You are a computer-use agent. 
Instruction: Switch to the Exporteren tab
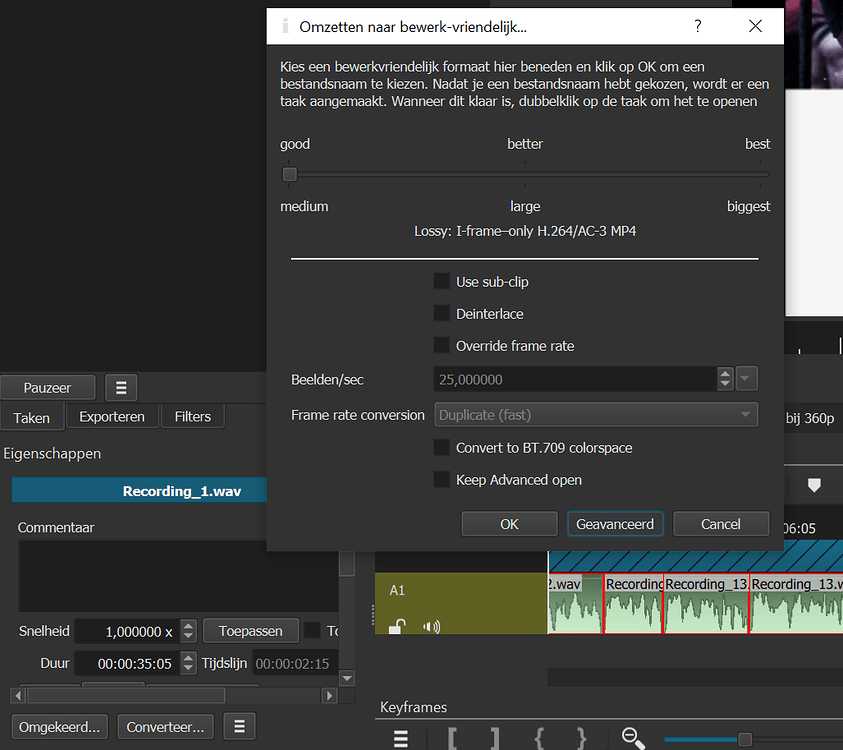tap(111, 416)
